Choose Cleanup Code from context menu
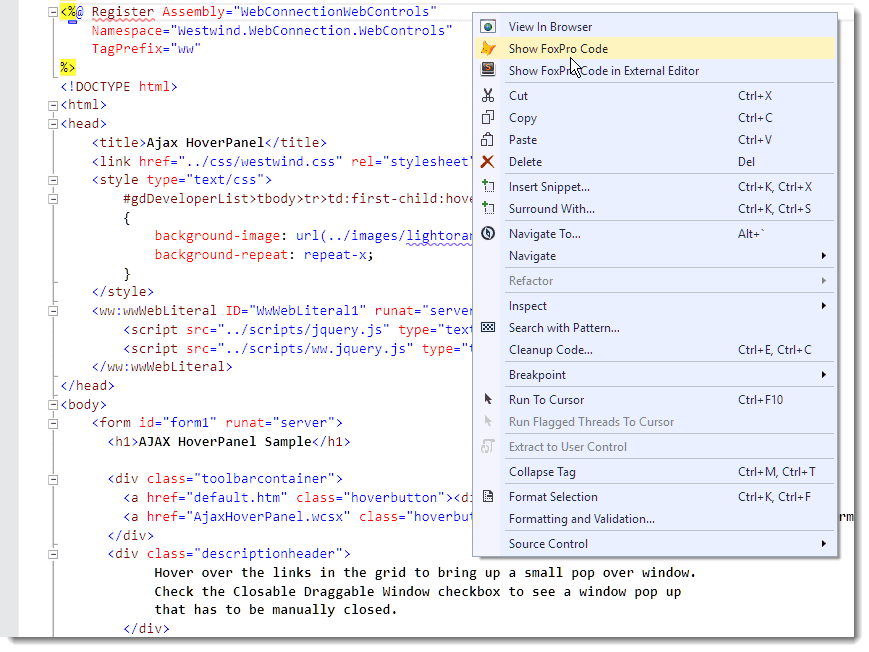Viewport: 869px width, 652px height. point(550,350)
